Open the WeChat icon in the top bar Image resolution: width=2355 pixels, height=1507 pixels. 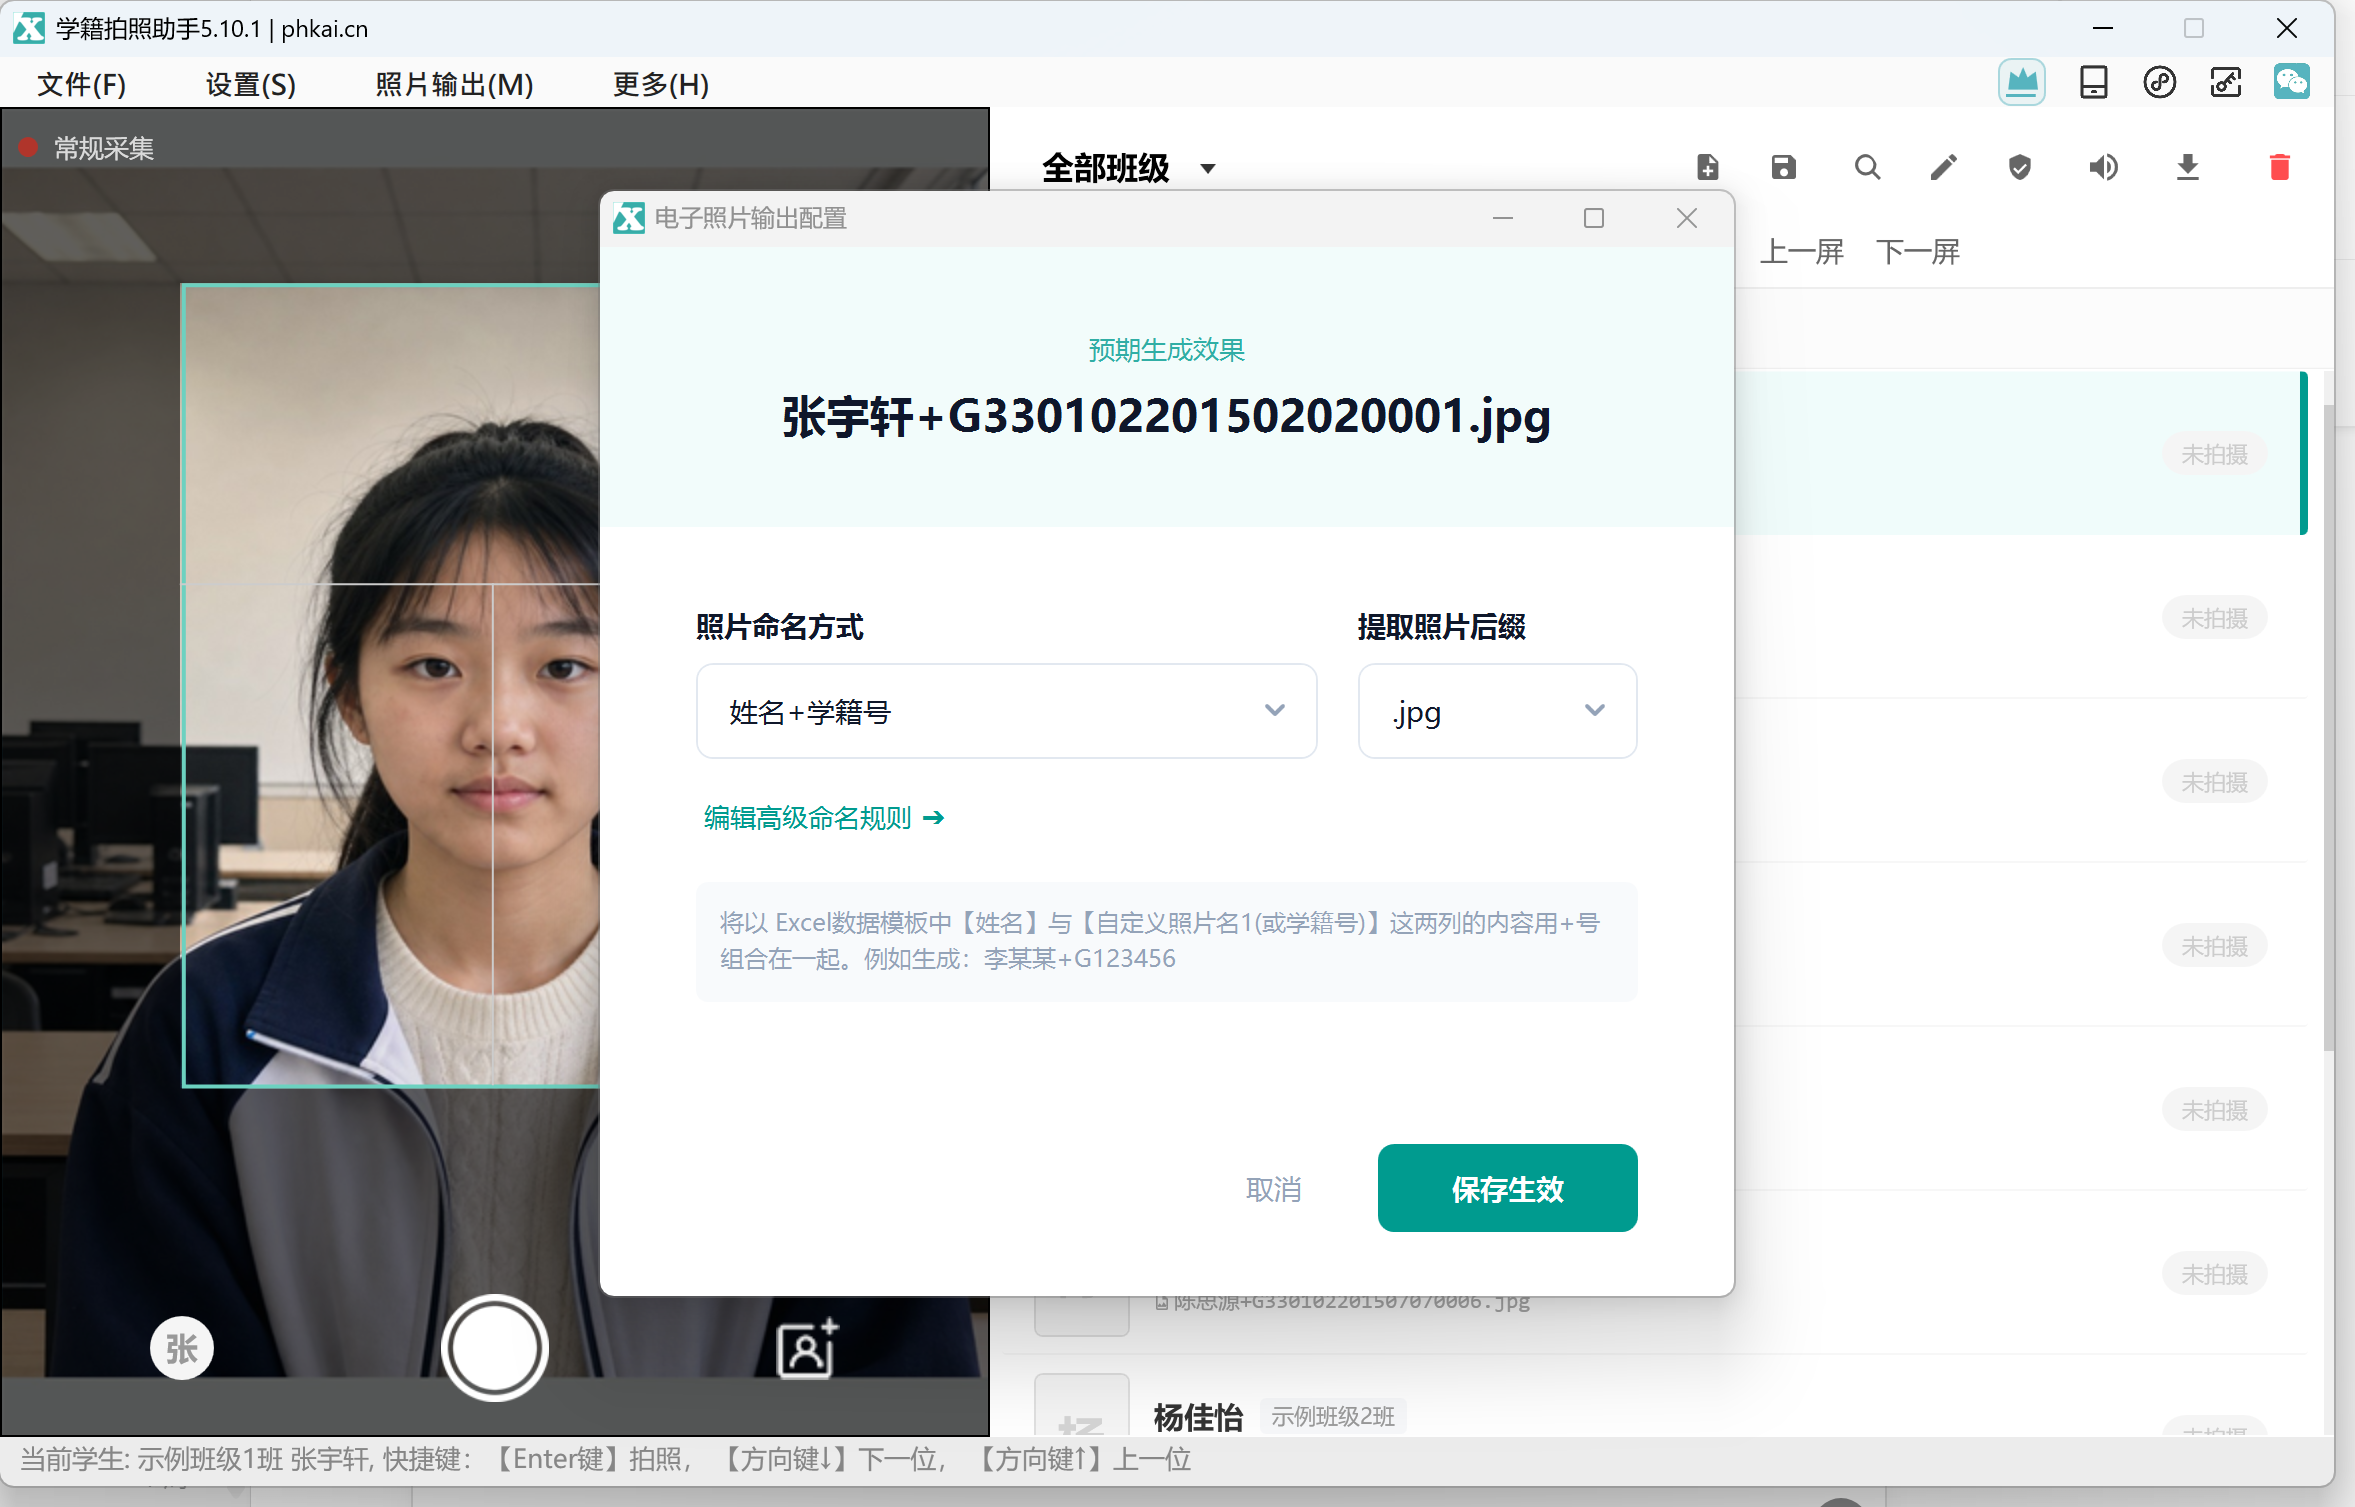[x=2291, y=82]
